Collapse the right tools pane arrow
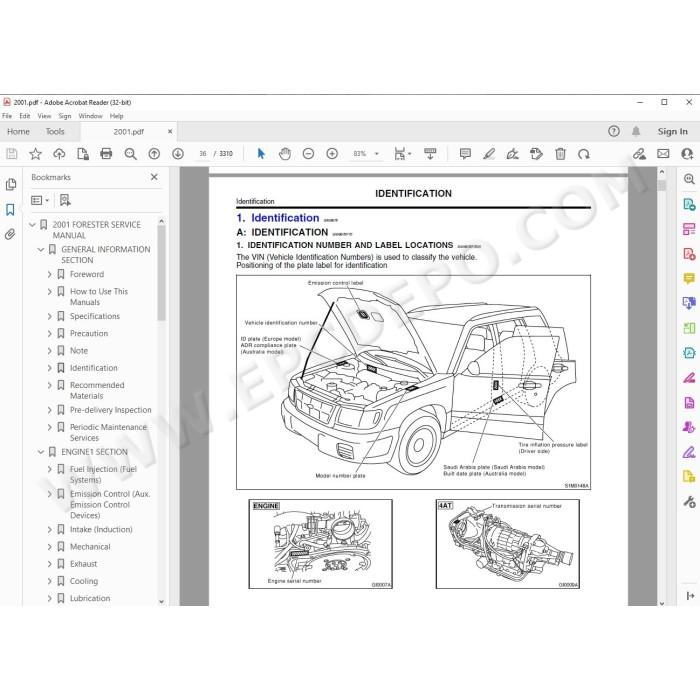This screenshot has width=700, height=700. click(x=690, y=596)
